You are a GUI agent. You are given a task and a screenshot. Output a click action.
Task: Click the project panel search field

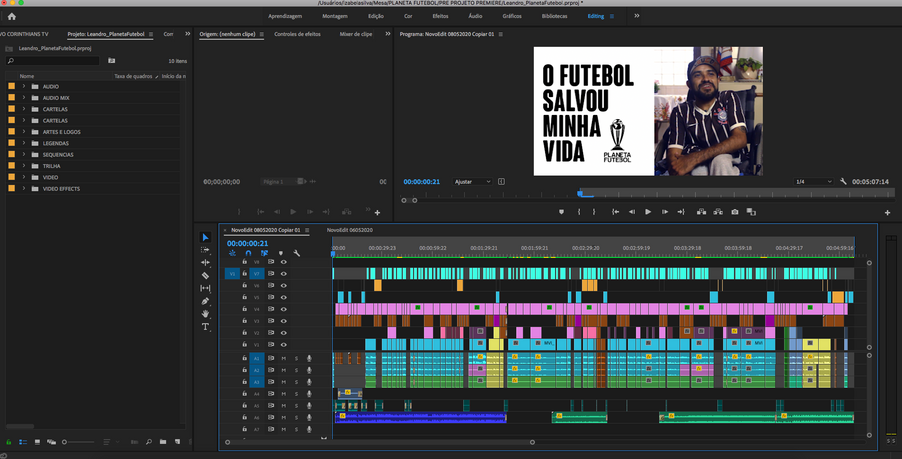(55, 61)
